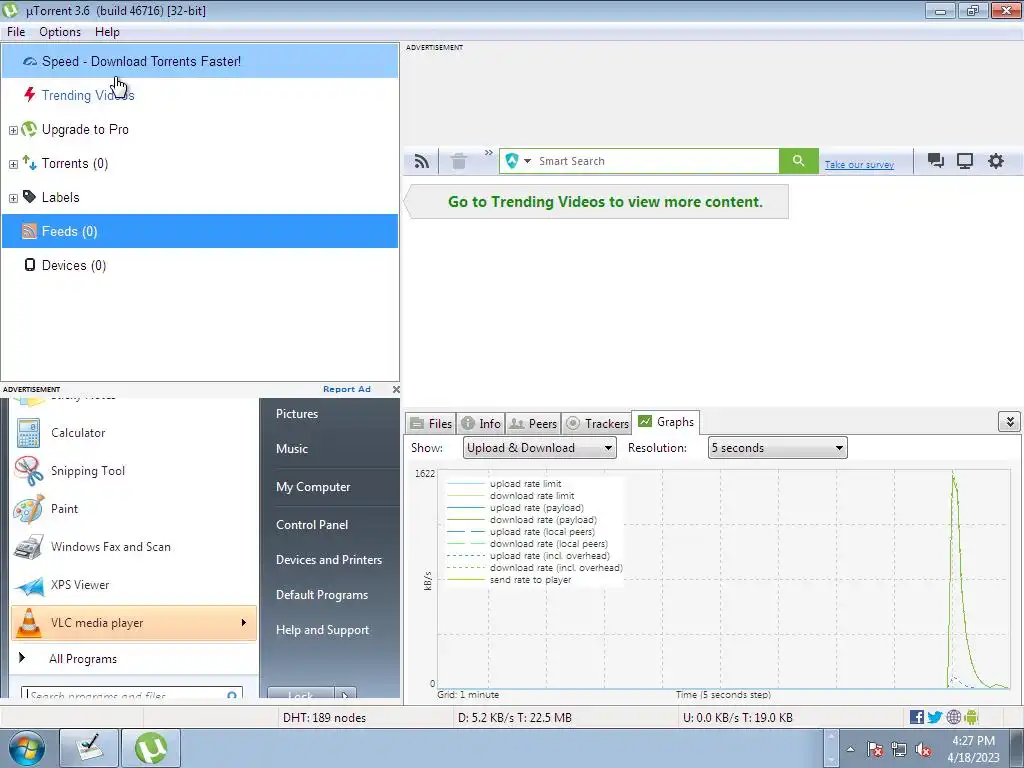
Task: Click the Feeds RSS icon in sidebar
Action: pyautogui.click(x=29, y=231)
